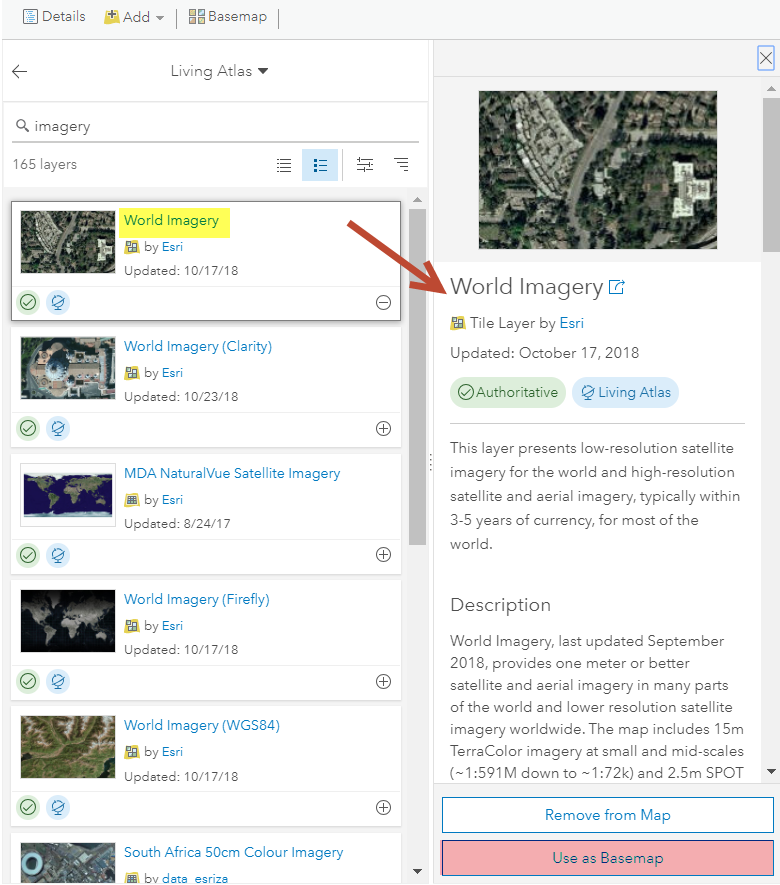Image resolution: width=780 pixels, height=885 pixels.
Task: Click World Imagery (WGS84) thumbnail
Action: click(68, 747)
